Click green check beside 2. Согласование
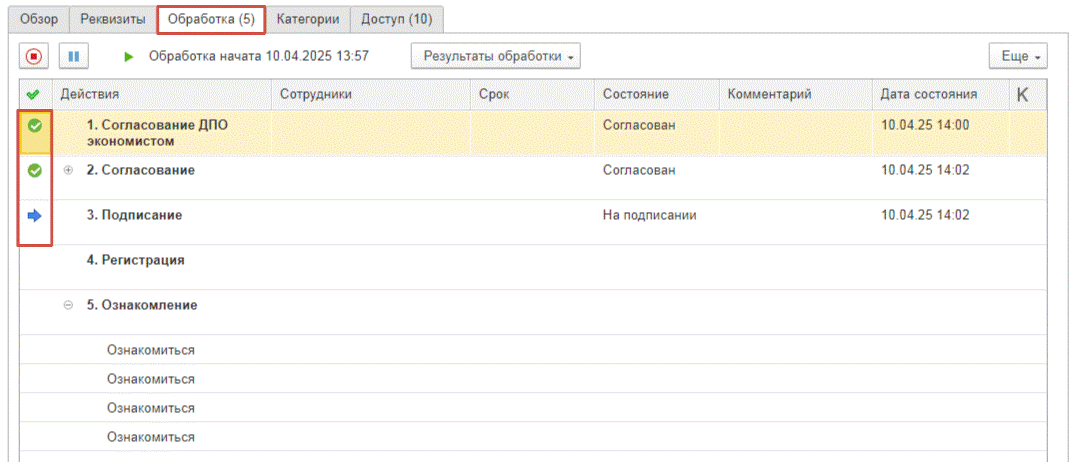The image size is (1079, 462). [34, 171]
